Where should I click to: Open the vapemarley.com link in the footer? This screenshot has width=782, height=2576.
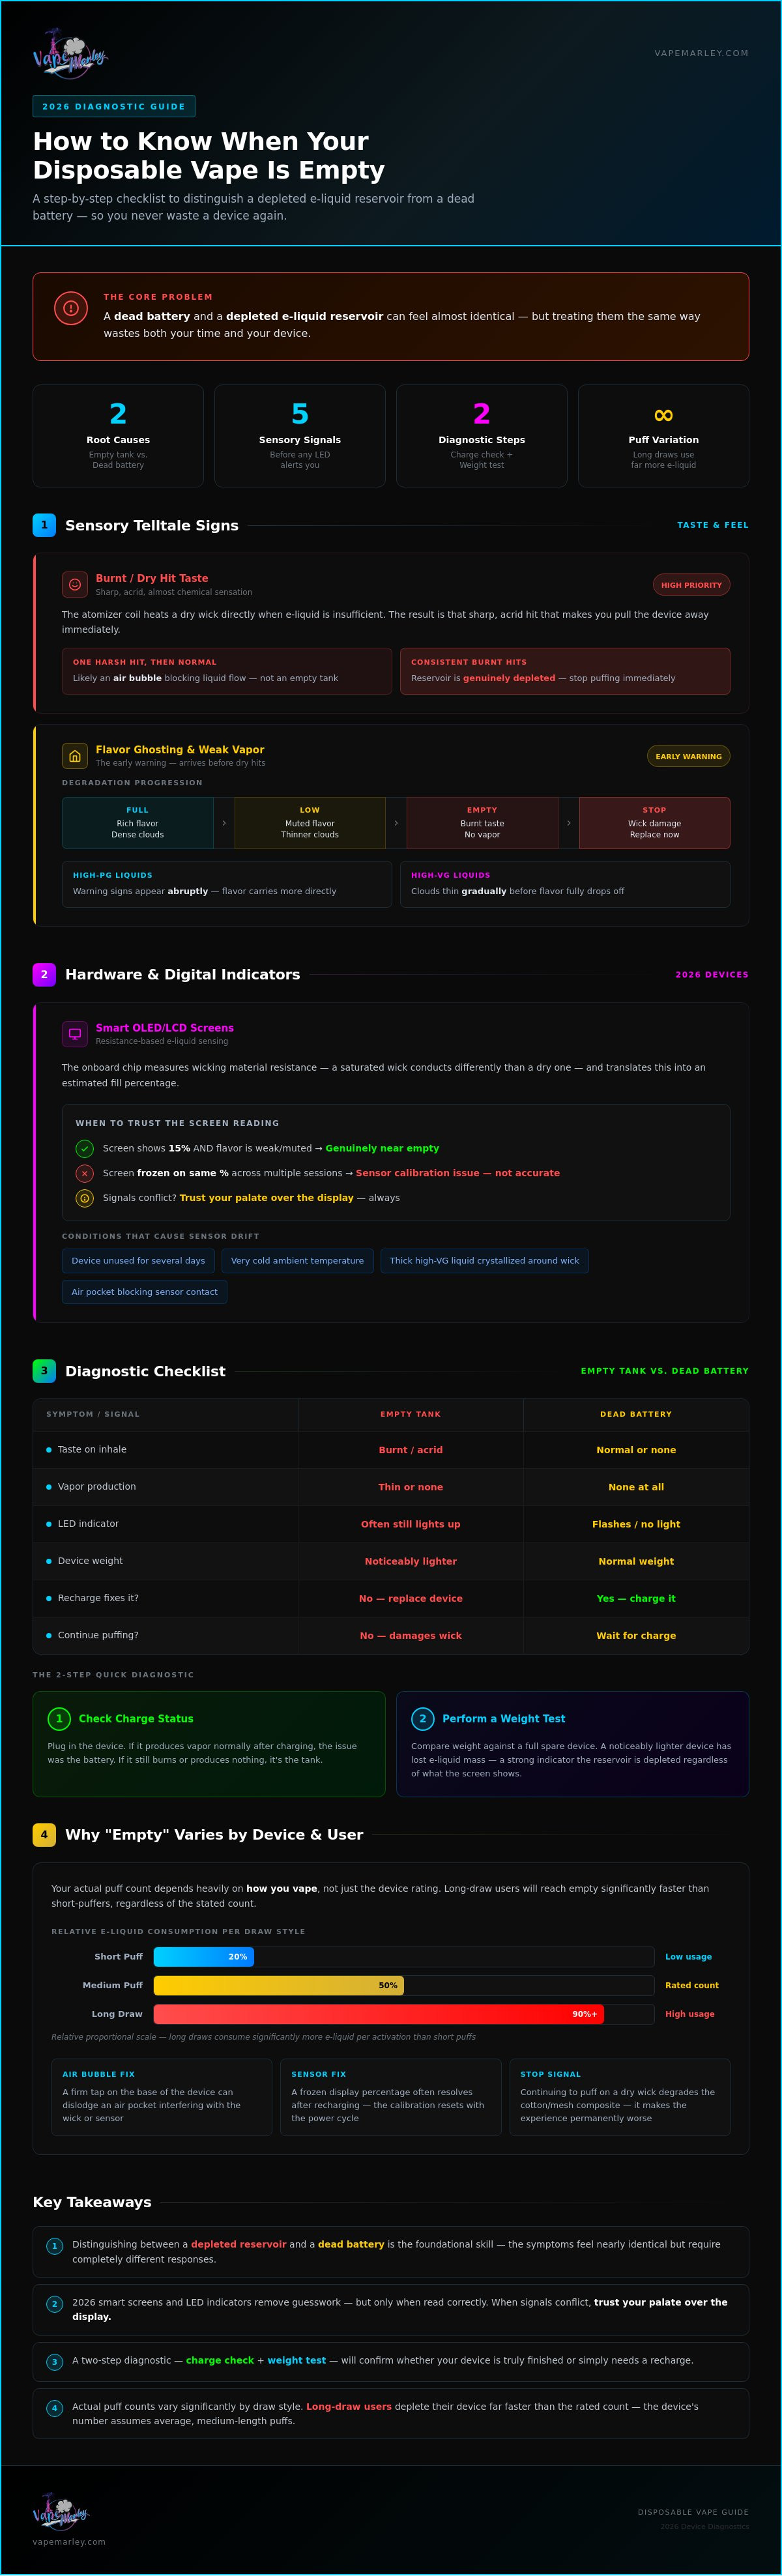[x=69, y=2541]
